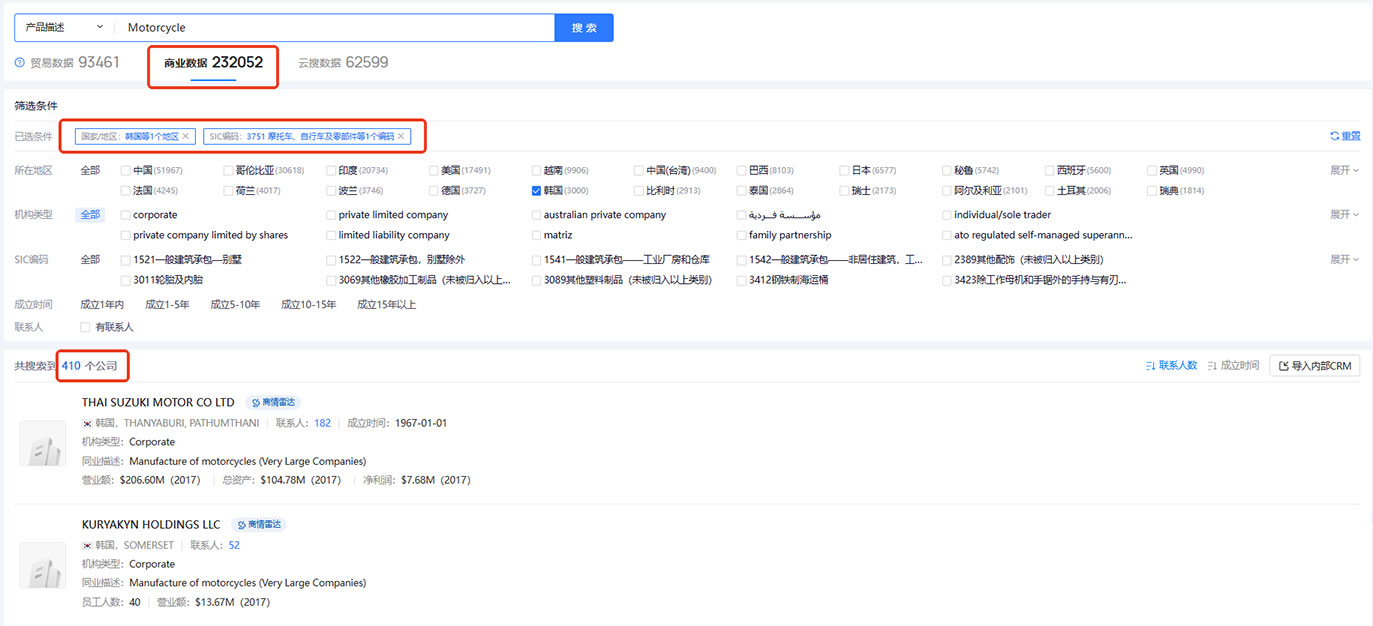
Task: Switch to 云搜数据 tab
Action: tap(343, 62)
